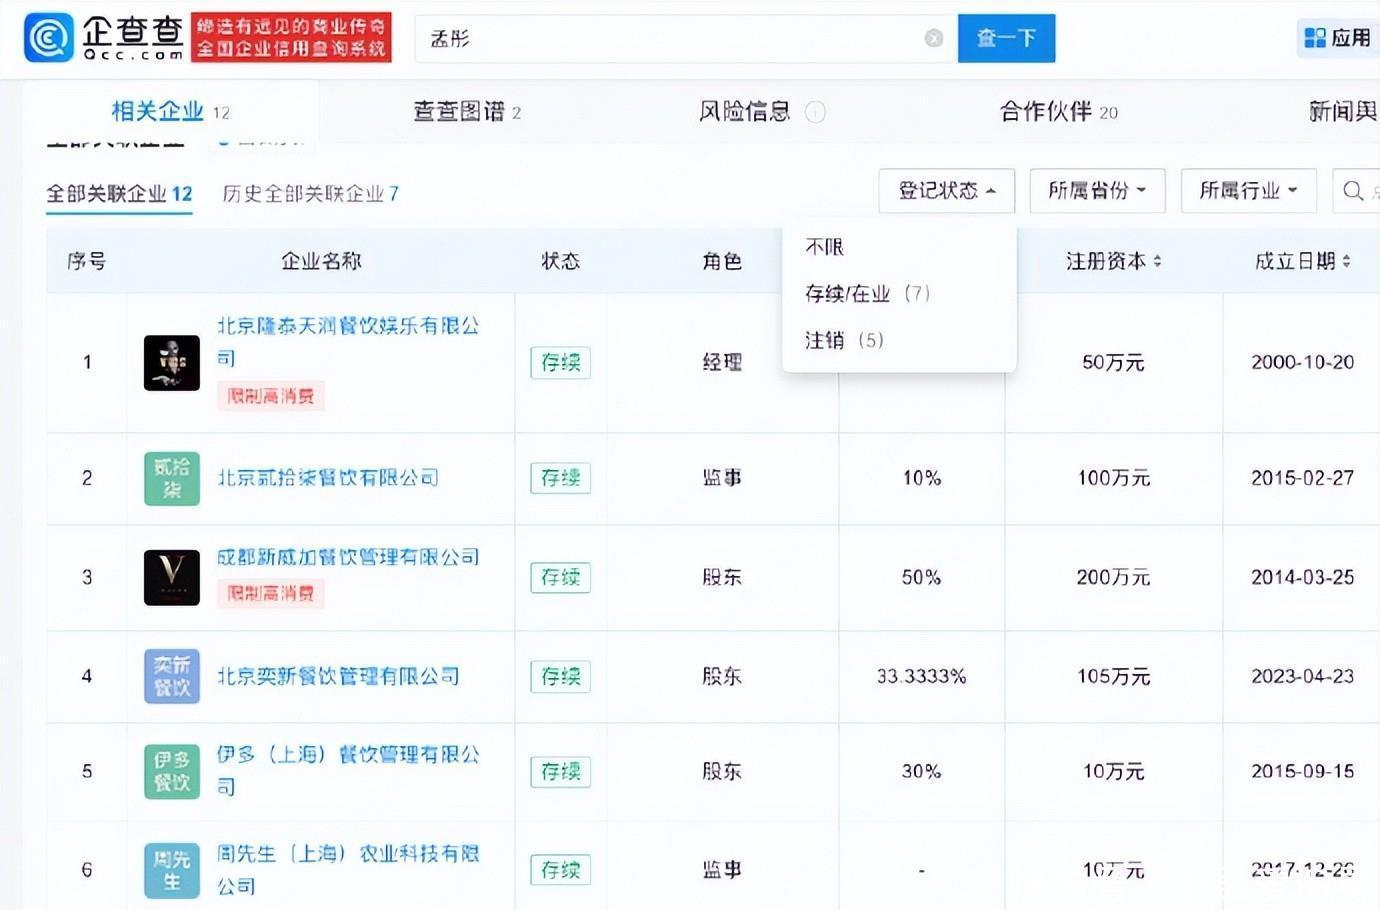Image resolution: width=1380 pixels, height=910 pixels.
Task: Select 存续/在业 (7) option
Action: click(868, 293)
